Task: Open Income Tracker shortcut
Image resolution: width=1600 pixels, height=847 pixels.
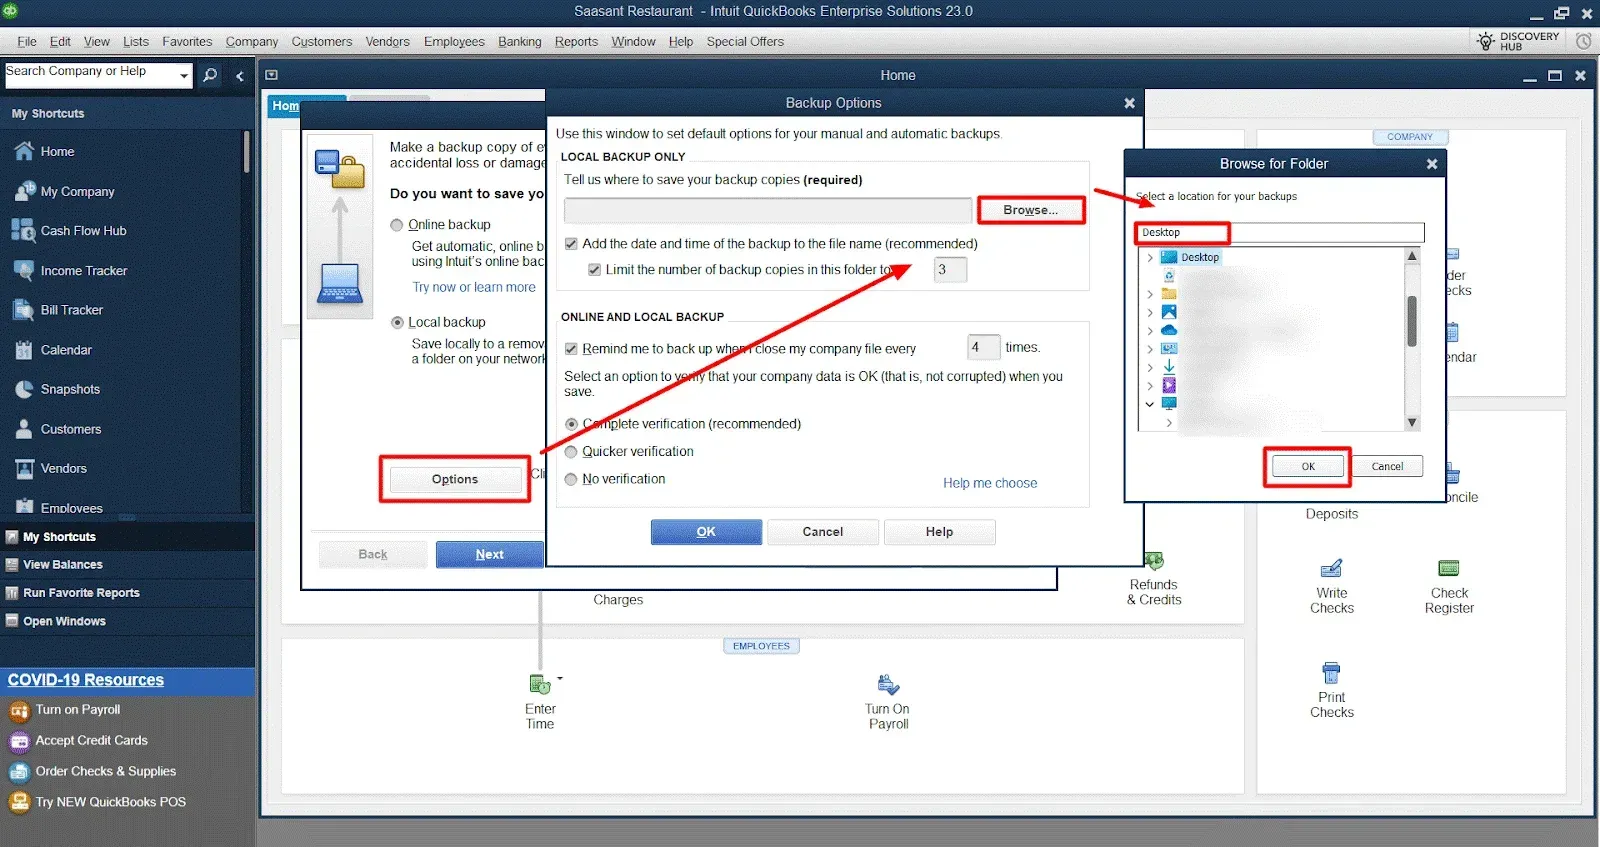Action: pos(83,271)
